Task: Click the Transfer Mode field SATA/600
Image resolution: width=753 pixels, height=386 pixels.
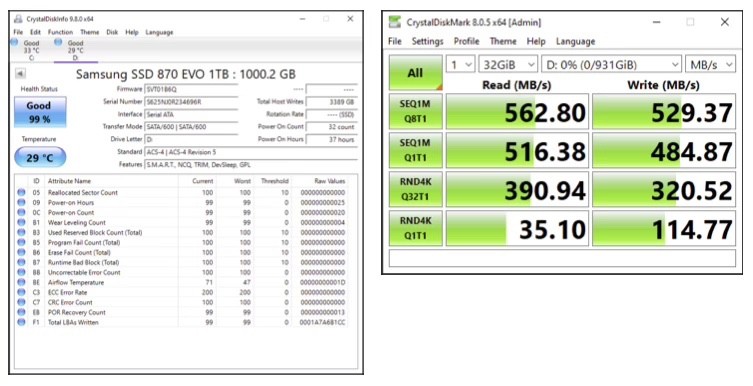Action: (191, 127)
